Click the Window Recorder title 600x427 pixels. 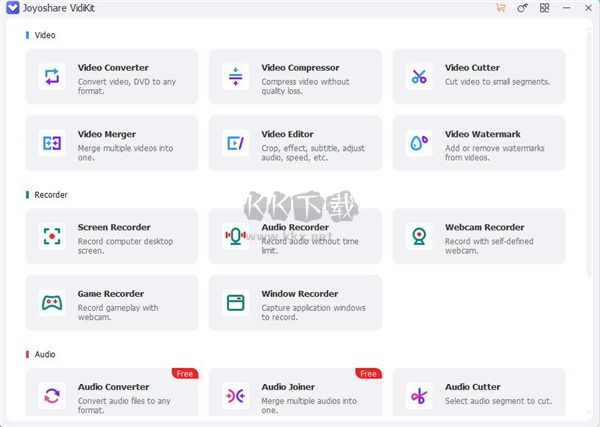coord(300,294)
